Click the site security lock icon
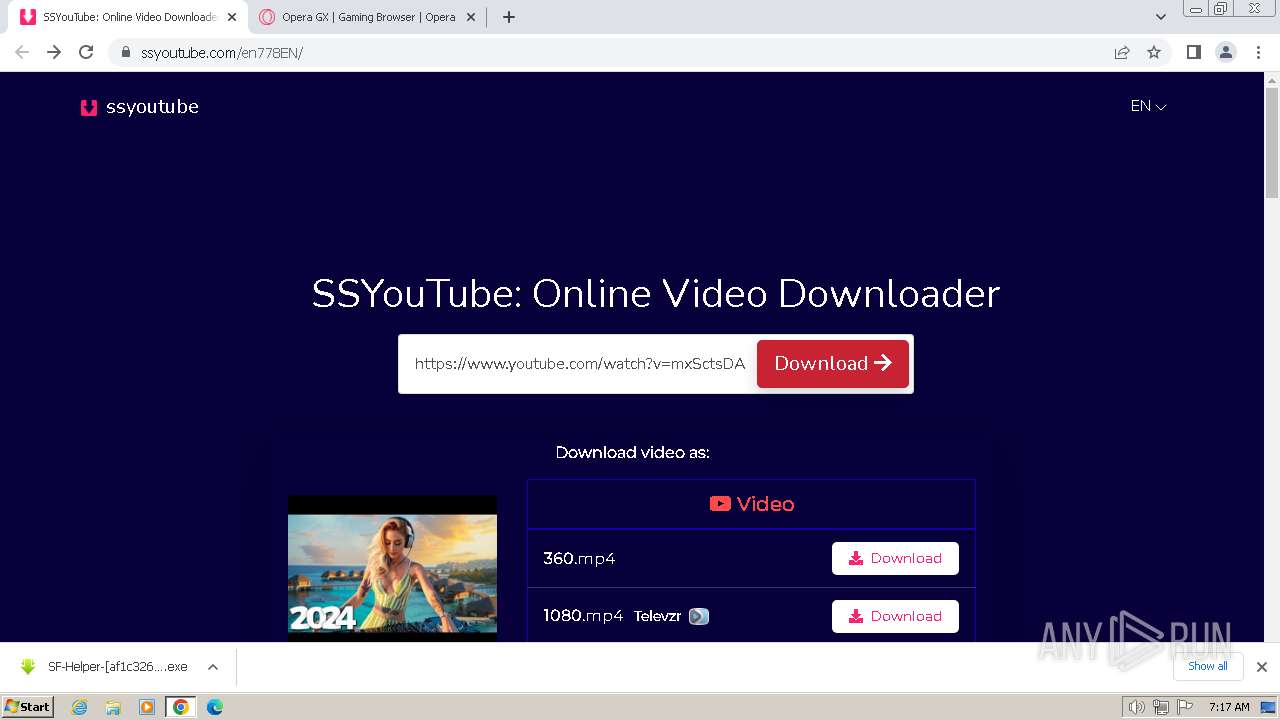Screen dimensions: 1280x720 [126, 53]
